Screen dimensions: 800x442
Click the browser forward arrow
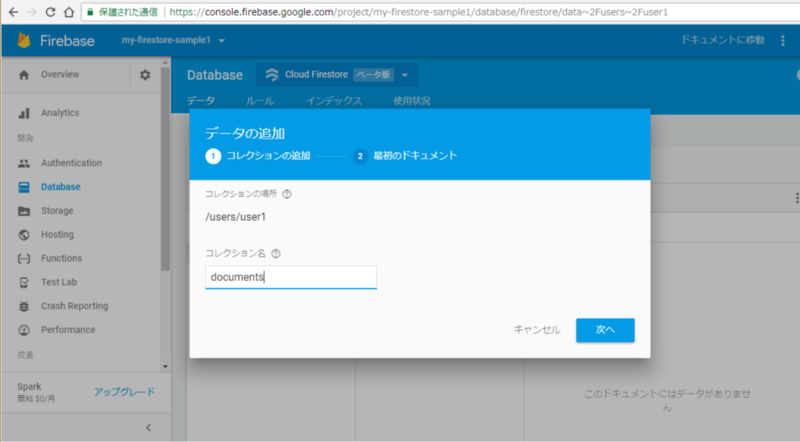32,12
